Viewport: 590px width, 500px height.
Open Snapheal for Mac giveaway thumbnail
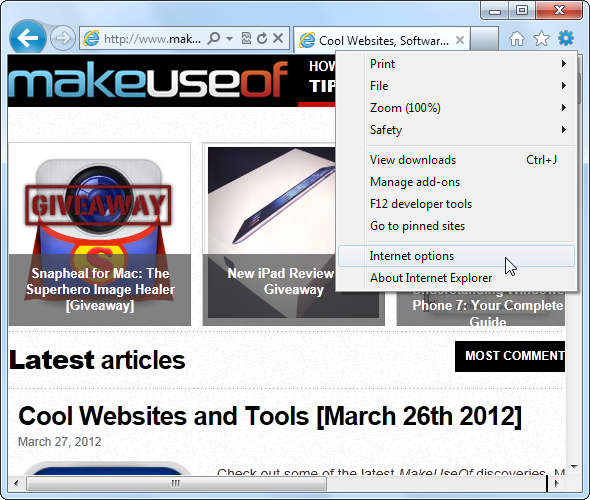(x=100, y=234)
